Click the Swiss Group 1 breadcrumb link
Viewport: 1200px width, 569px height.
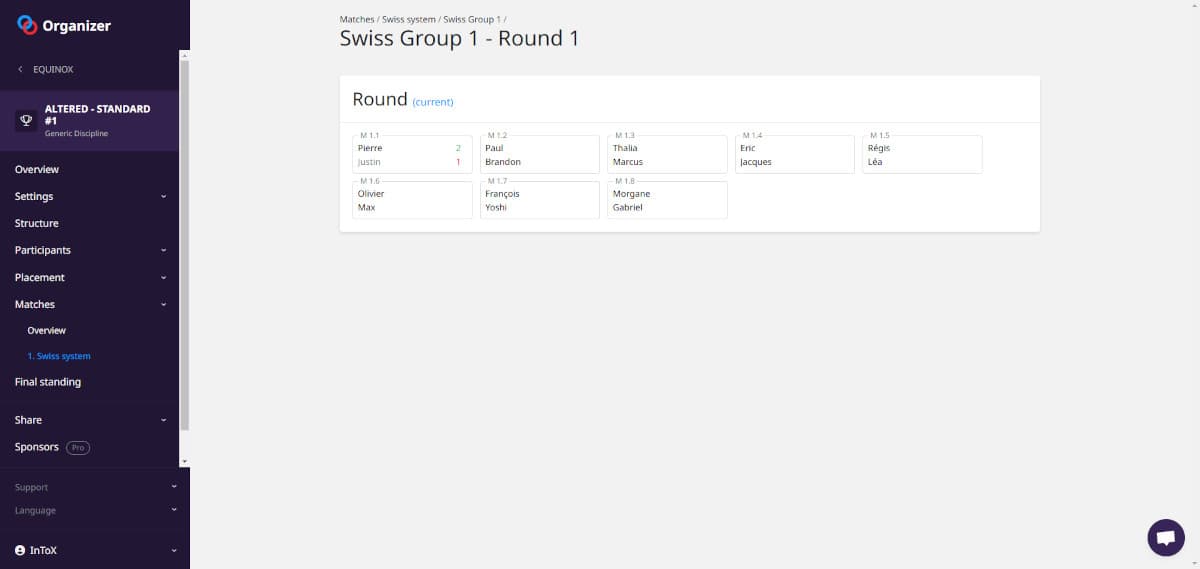471,19
